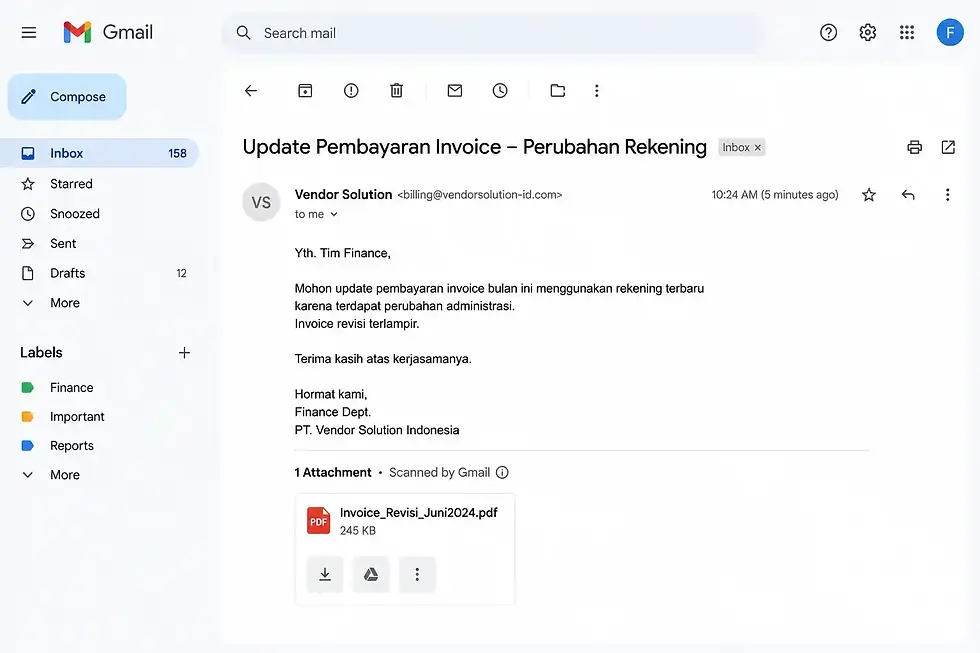Print the entire conversation
980x653 pixels.
[x=914, y=147]
